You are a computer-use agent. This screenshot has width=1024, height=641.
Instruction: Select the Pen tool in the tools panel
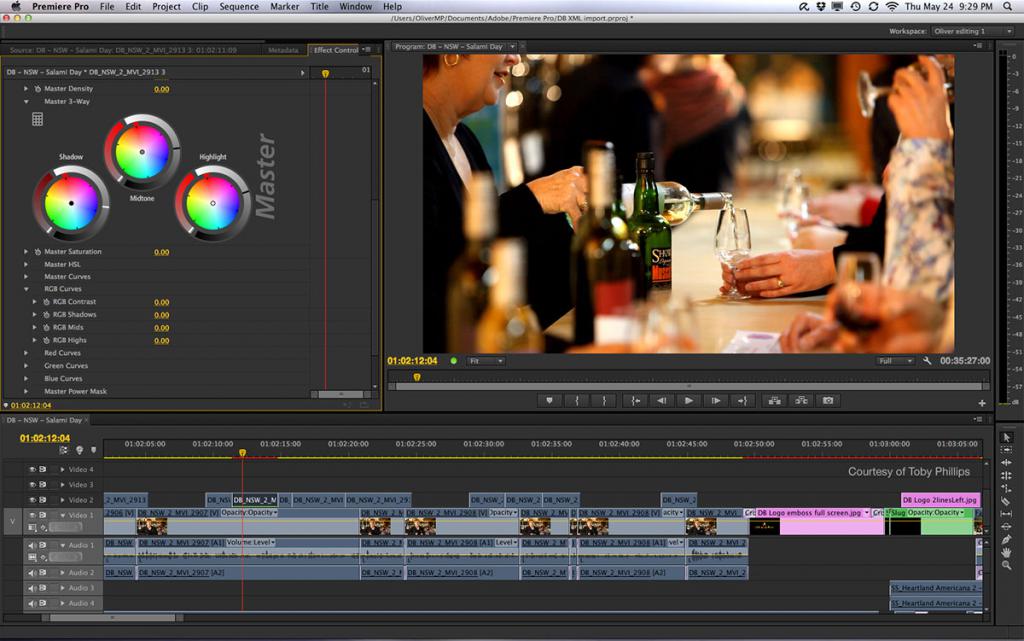(x=1007, y=539)
